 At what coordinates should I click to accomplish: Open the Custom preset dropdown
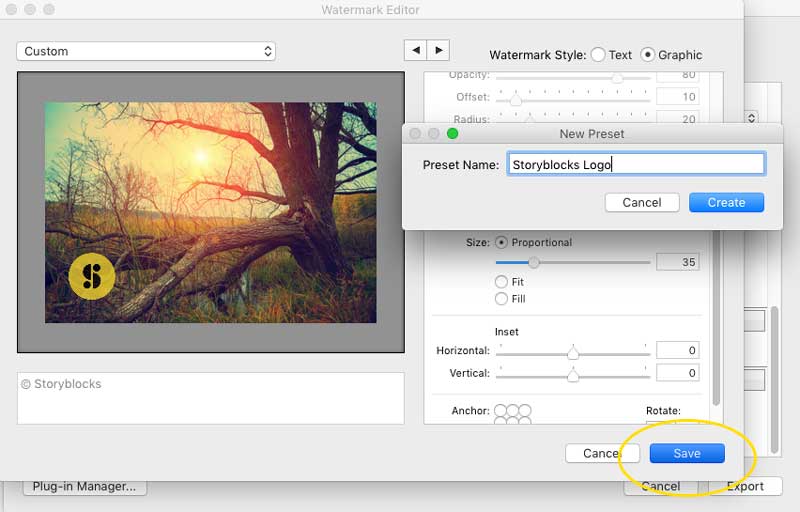[146, 51]
